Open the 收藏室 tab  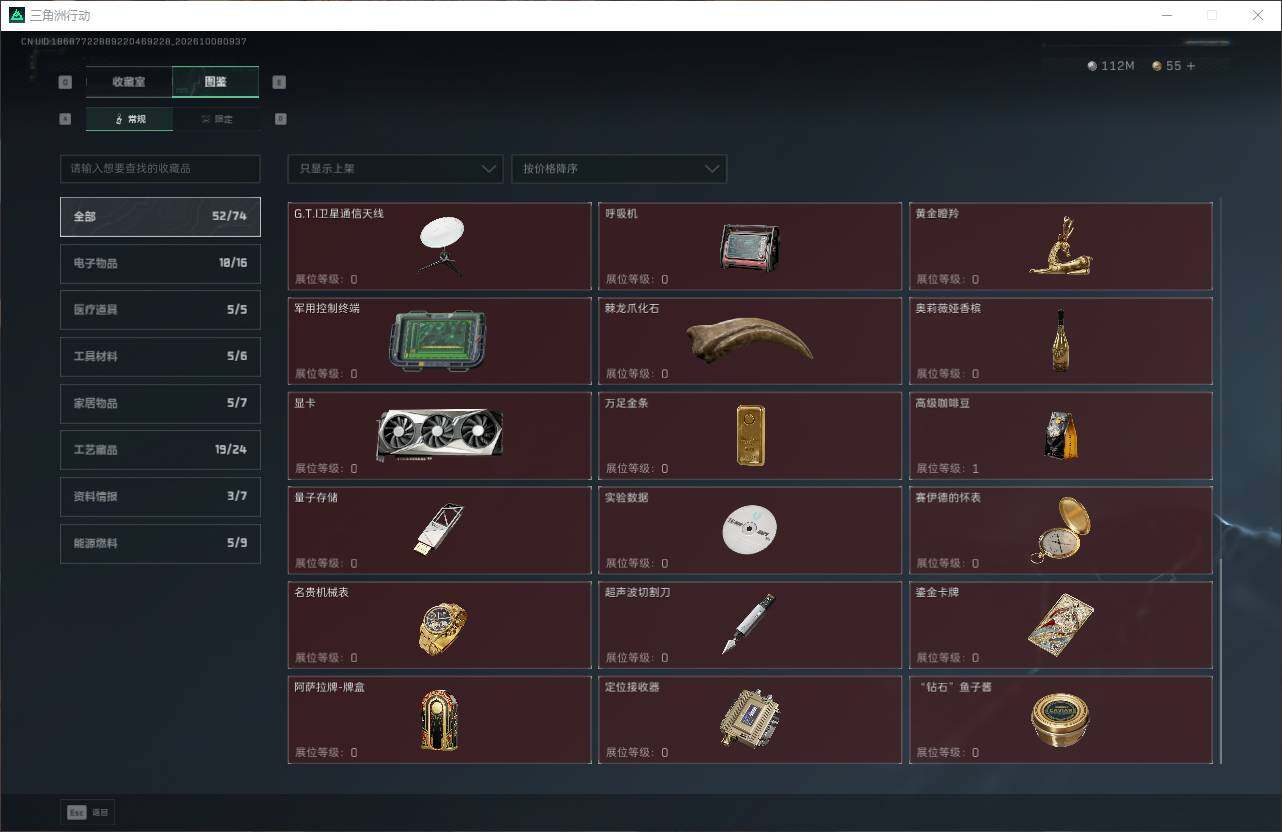(x=129, y=82)
